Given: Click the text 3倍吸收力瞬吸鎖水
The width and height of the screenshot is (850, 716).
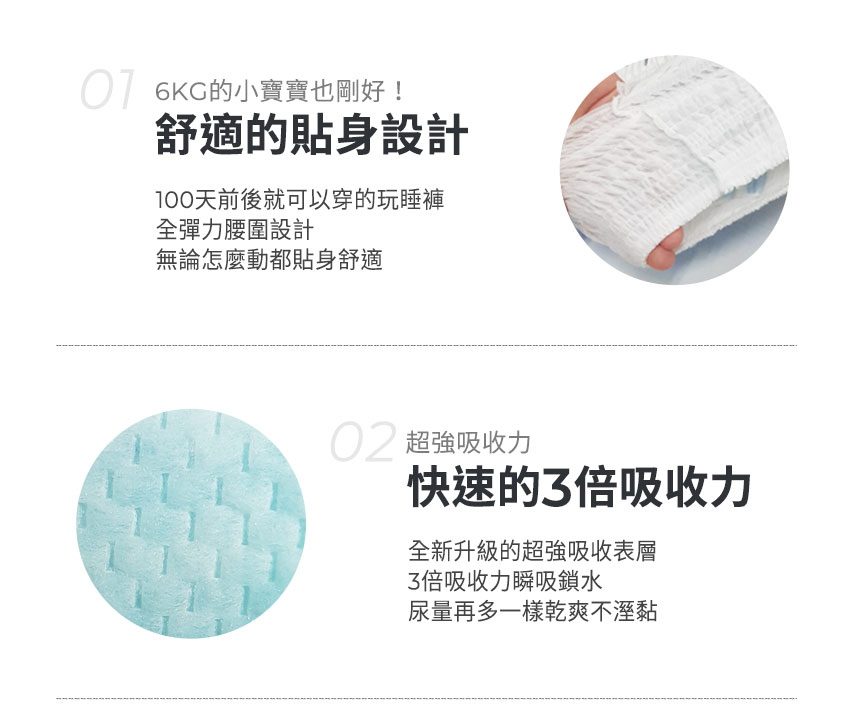Looking at the screenshot, I should 505,582.
